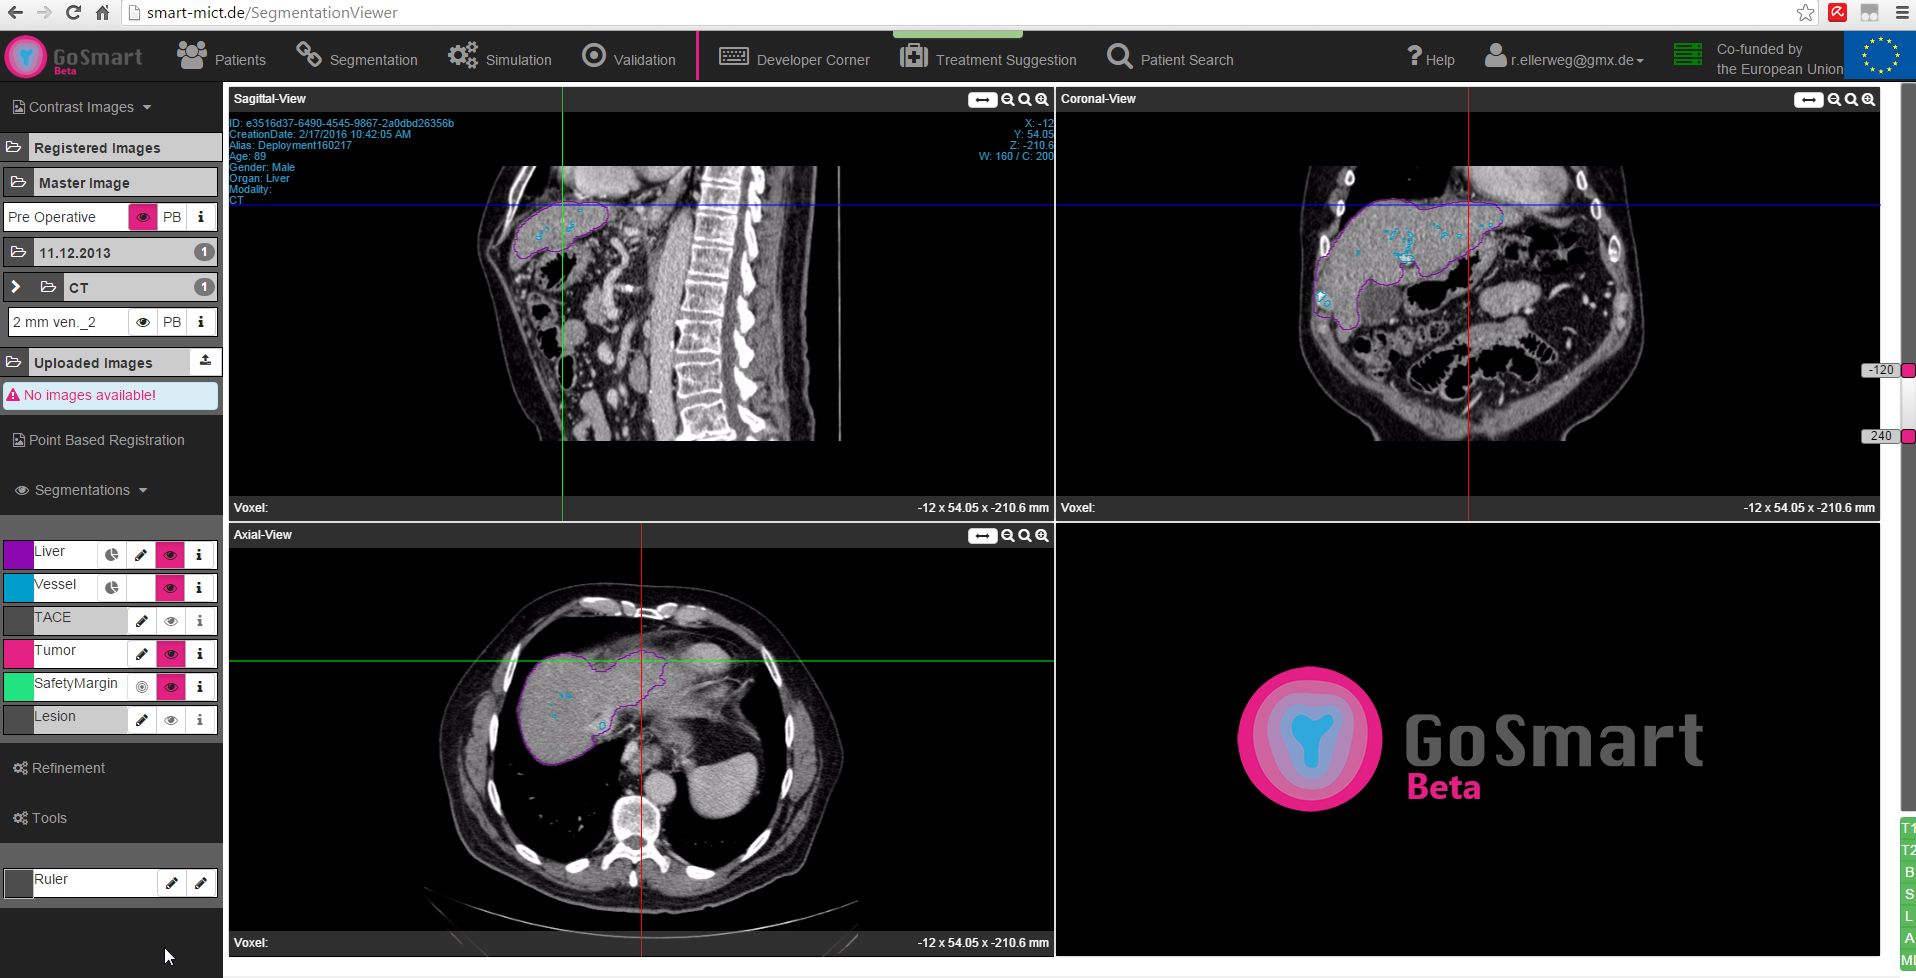The image size is (1916, 978).
Task: Open the r.ellerweg@gmx.de user dropdown
Action: [1565, 58]
